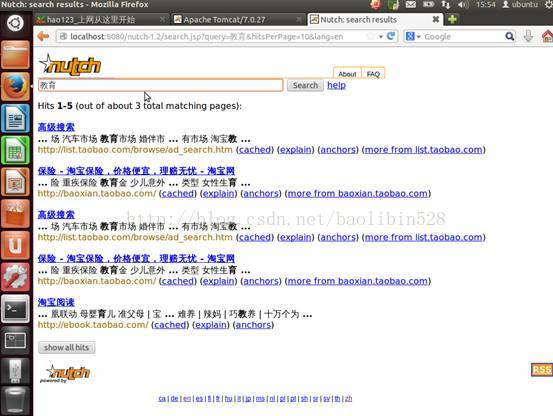
Task: Switch language to de in footer
Action: (174, 398)
